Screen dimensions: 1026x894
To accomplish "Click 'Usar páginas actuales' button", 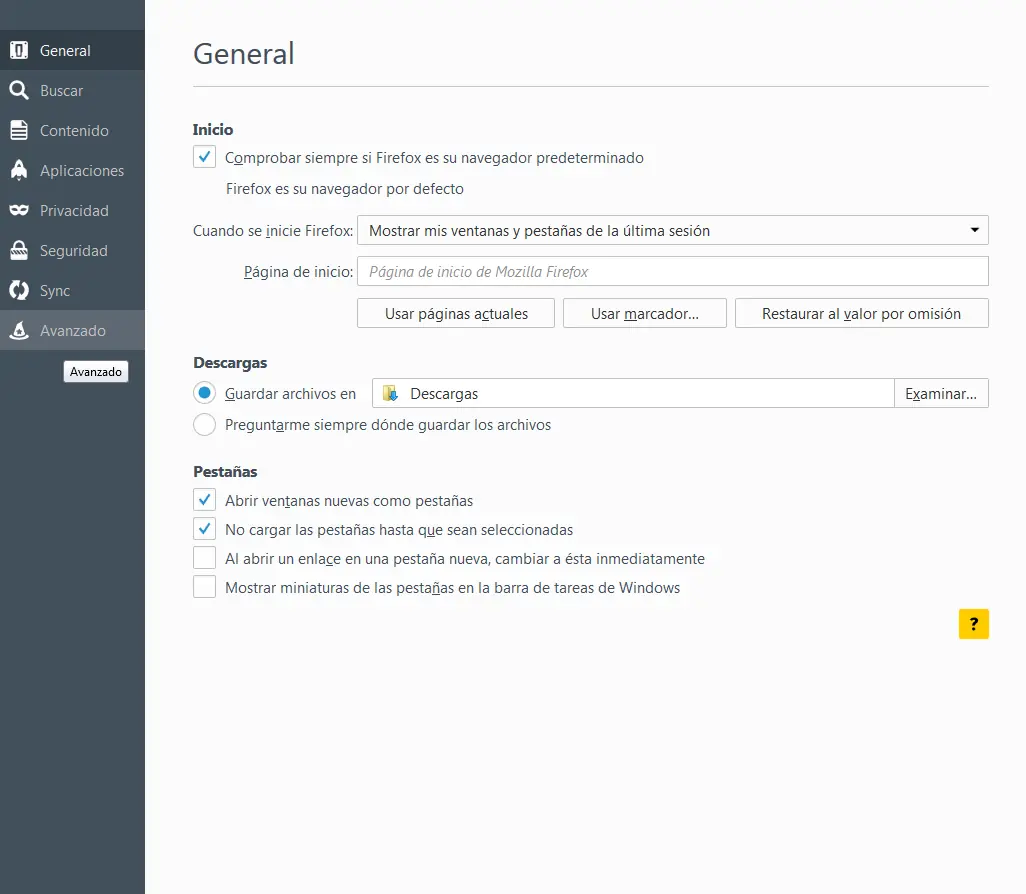I will [x=456, y=313].
